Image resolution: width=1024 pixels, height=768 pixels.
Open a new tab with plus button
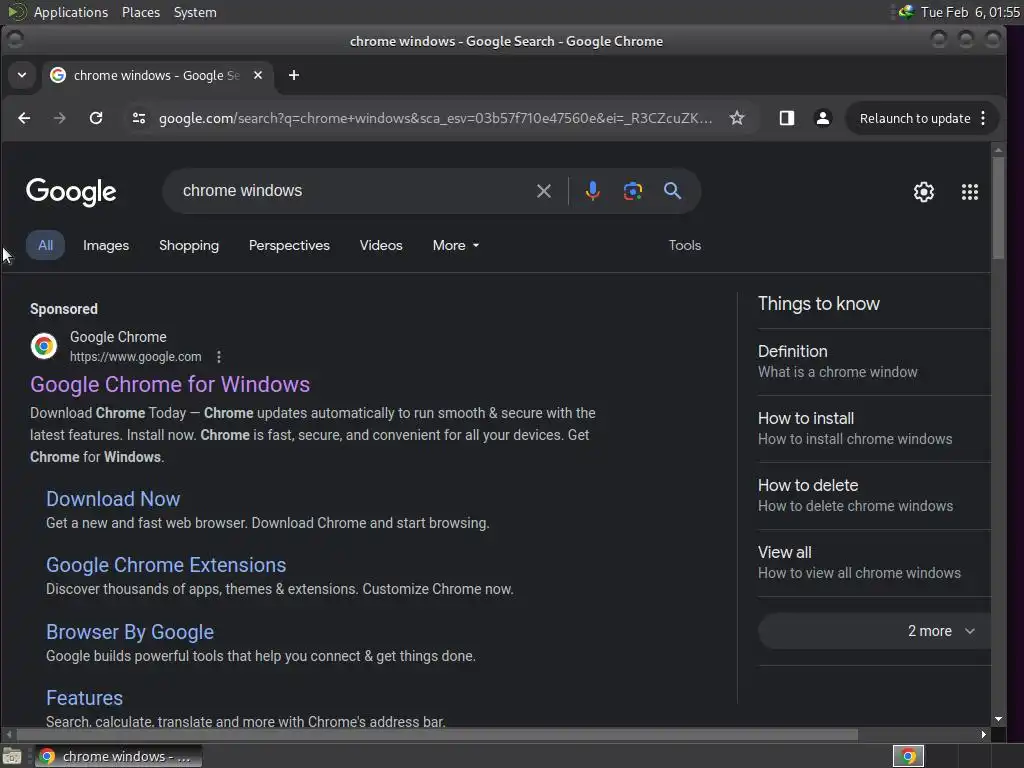(294, 75)
